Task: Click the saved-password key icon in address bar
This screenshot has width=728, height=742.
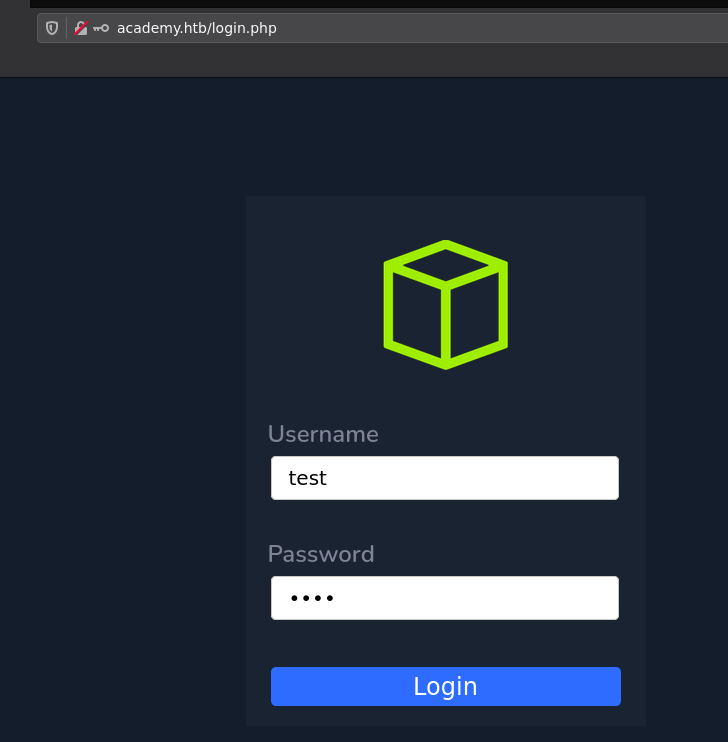Action: pos(101,28)
